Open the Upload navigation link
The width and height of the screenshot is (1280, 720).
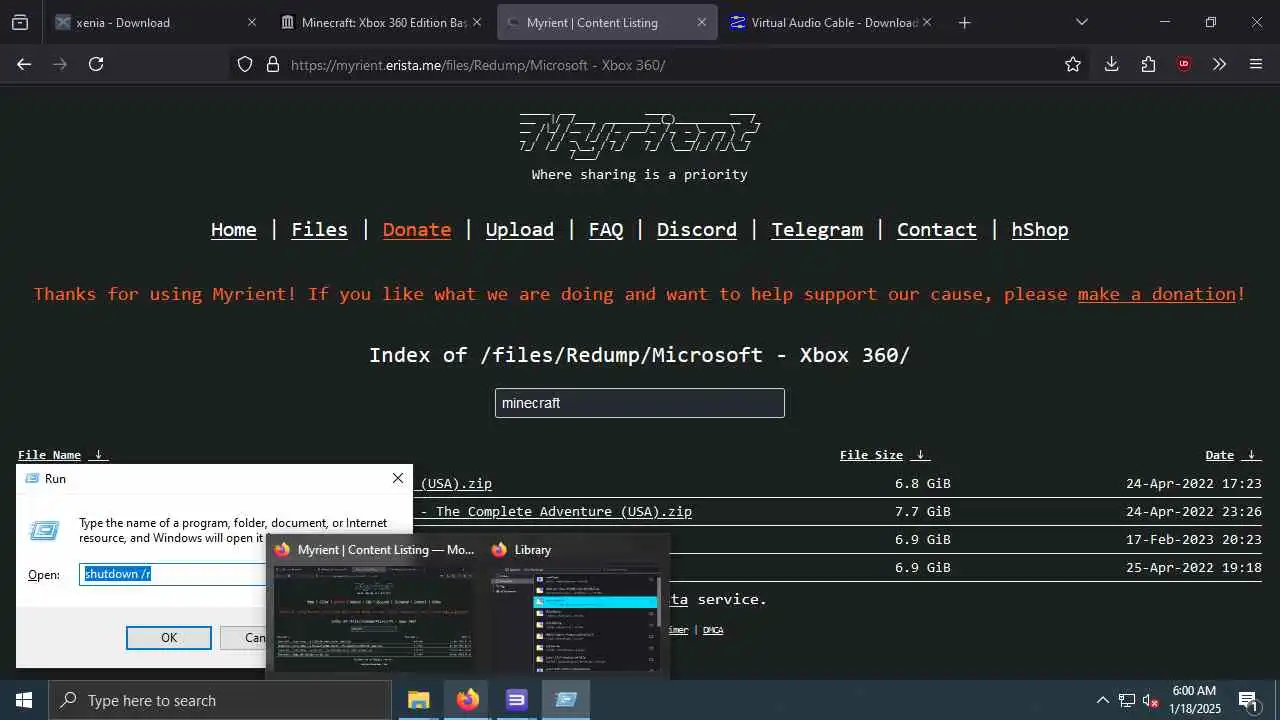(x=520, y=229)
